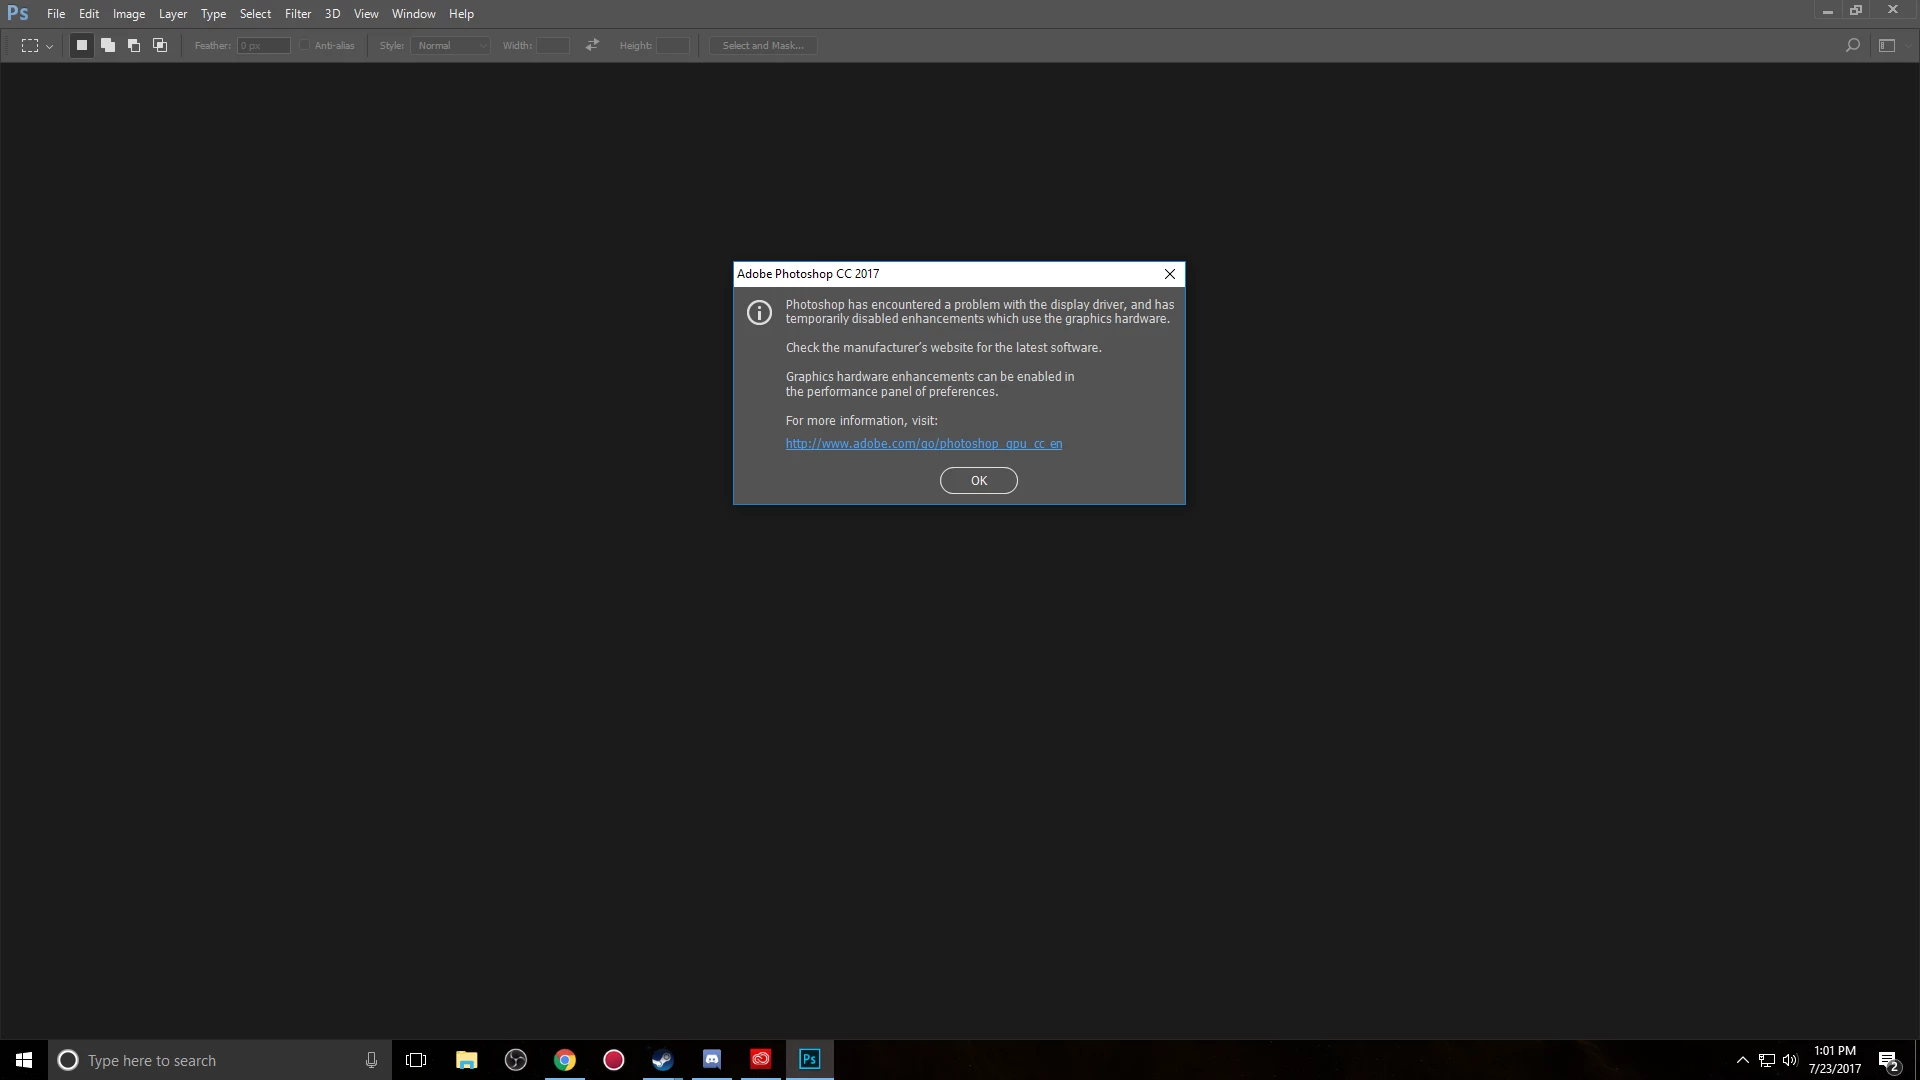Click the workspace switcher icon

click(1887, 45)
